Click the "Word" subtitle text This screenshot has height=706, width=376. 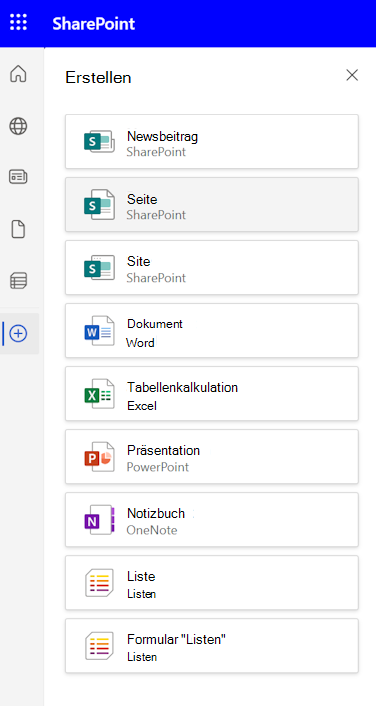(140, 343)
